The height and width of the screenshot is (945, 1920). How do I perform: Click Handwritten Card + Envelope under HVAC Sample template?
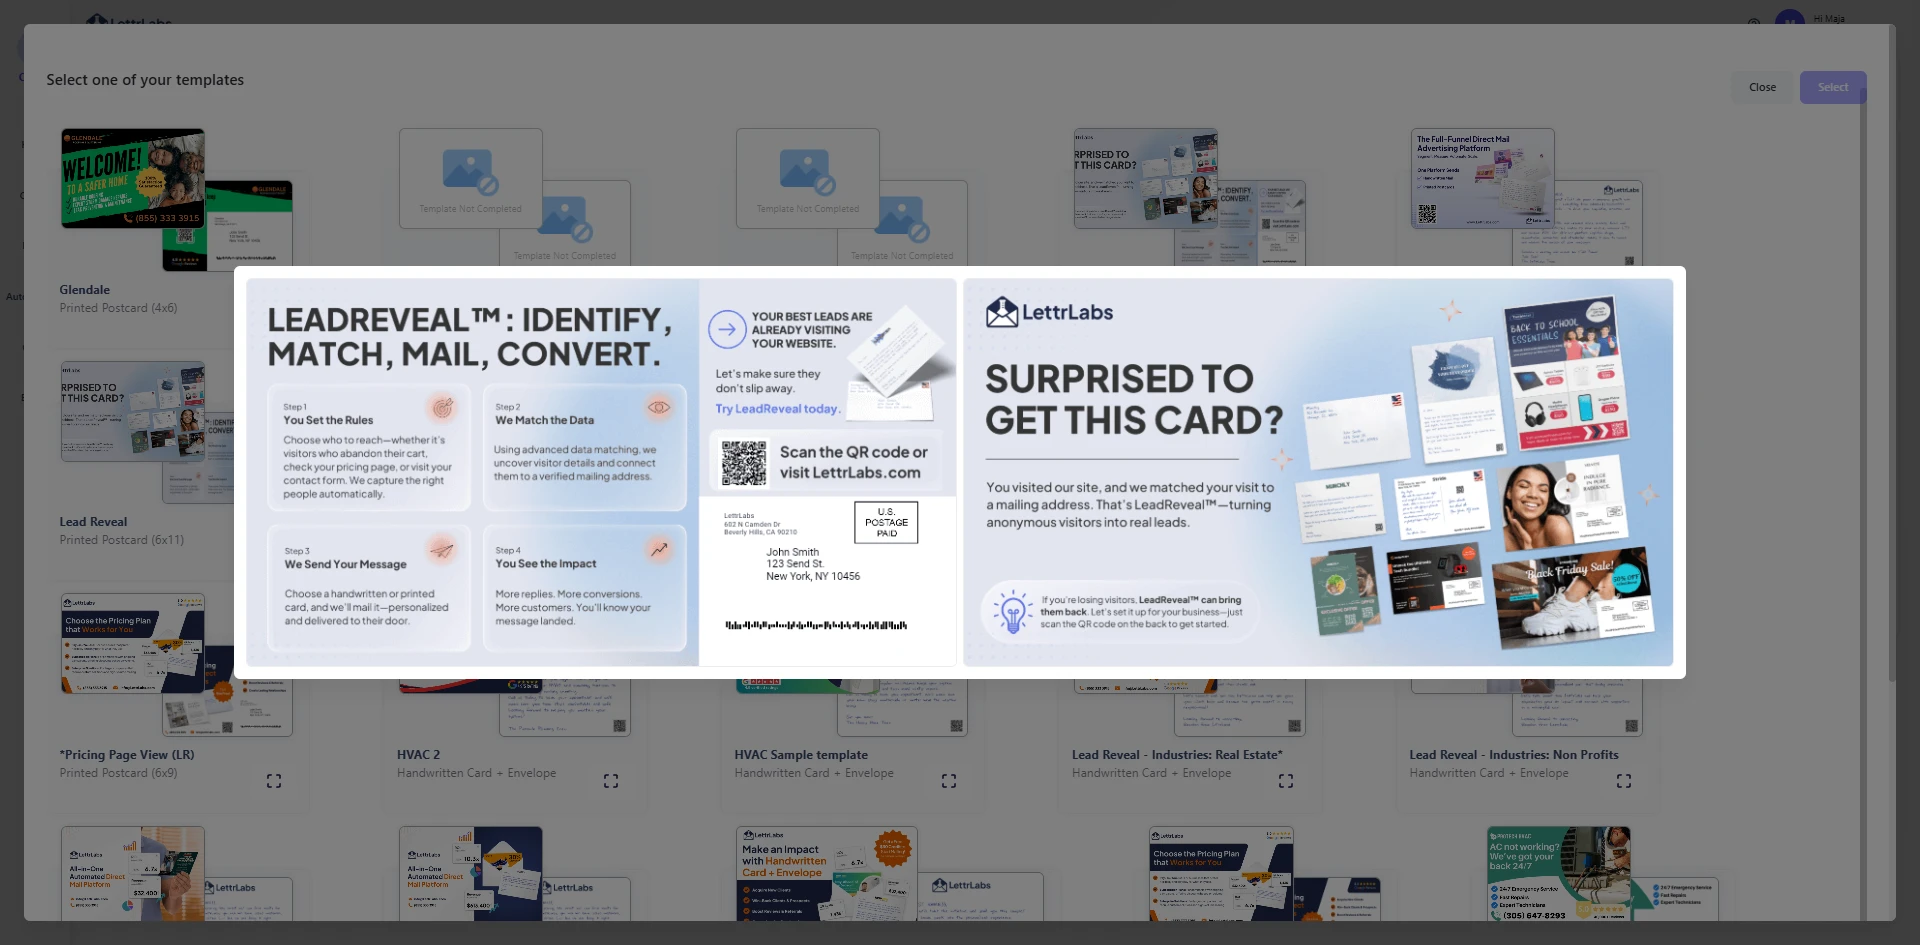coord(814,773)
